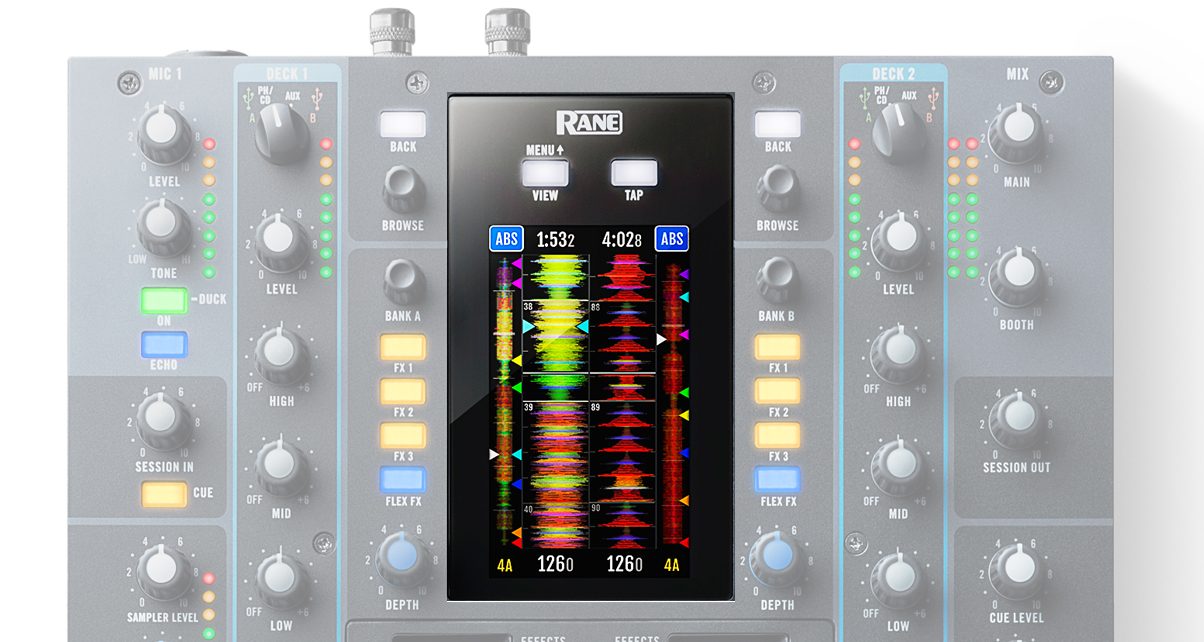Toggle the right ABS mode badge

tap(672, 238)
